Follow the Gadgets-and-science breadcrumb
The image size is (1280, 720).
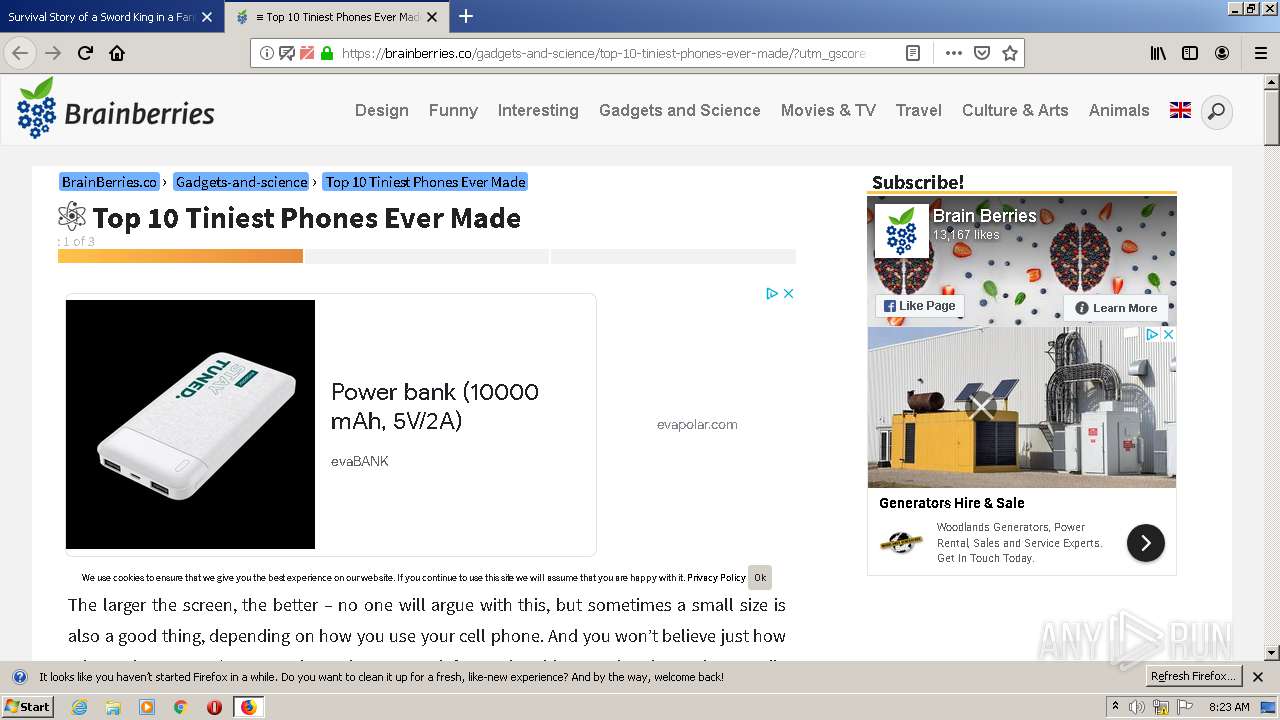(241, 182)
